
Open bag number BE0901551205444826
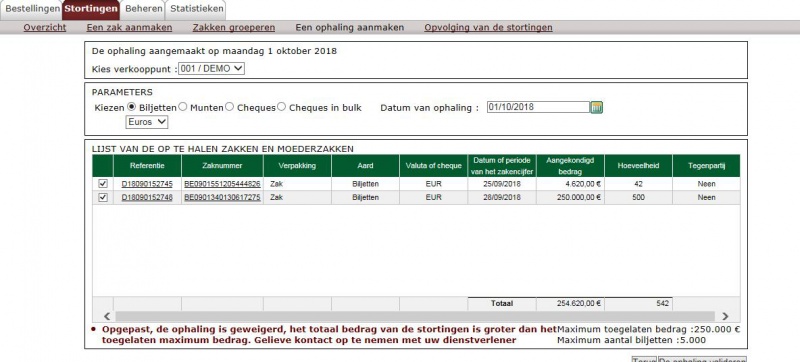pos(222,184)
